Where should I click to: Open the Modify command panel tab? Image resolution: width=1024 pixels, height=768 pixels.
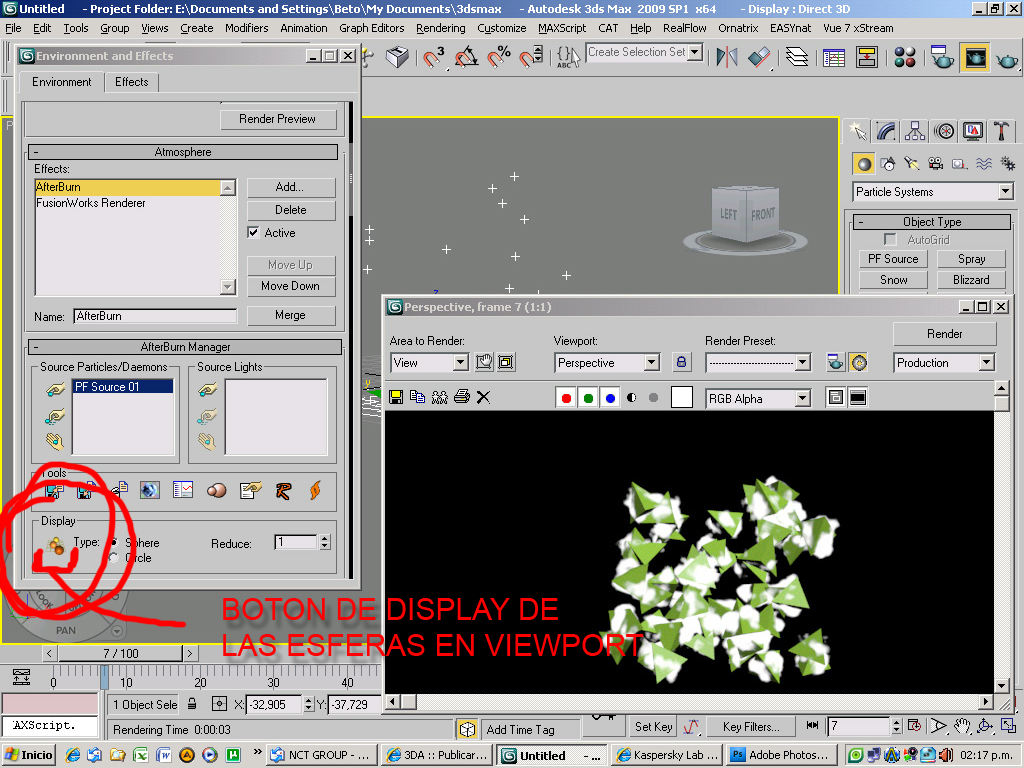[886, 131]
